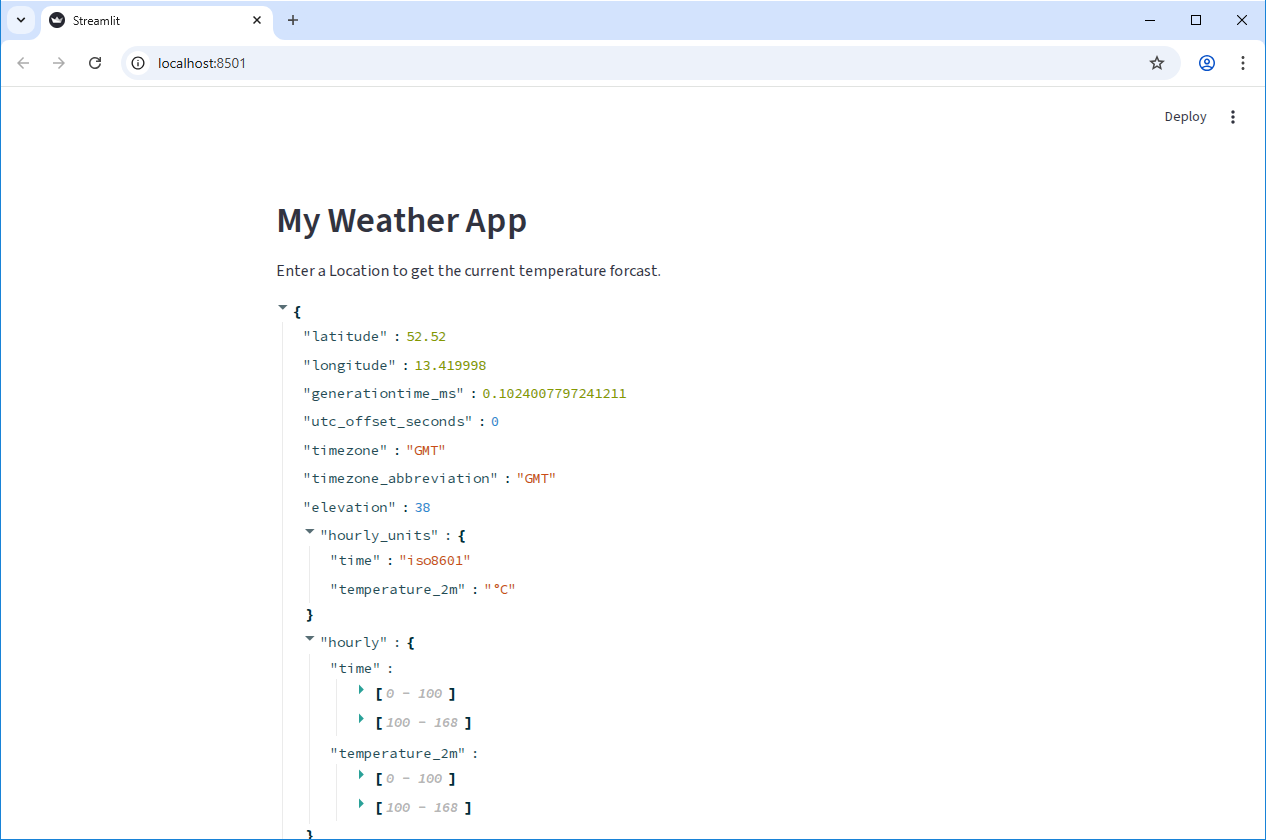Expand the temperature_2m array segment 0-100
The height and width of the screenshot is (840, 1266).
coord(361,774)
